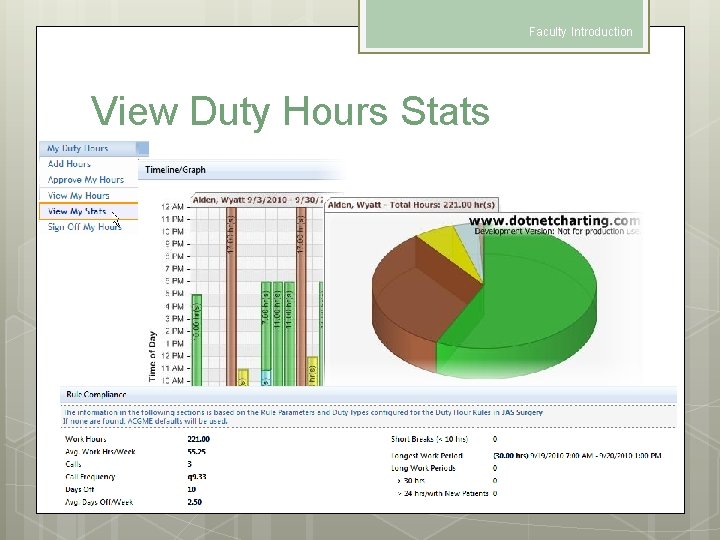The image size is (720, 540).
Task: Click the Timeline/Graph section header
Action: (x=175, y=170)
